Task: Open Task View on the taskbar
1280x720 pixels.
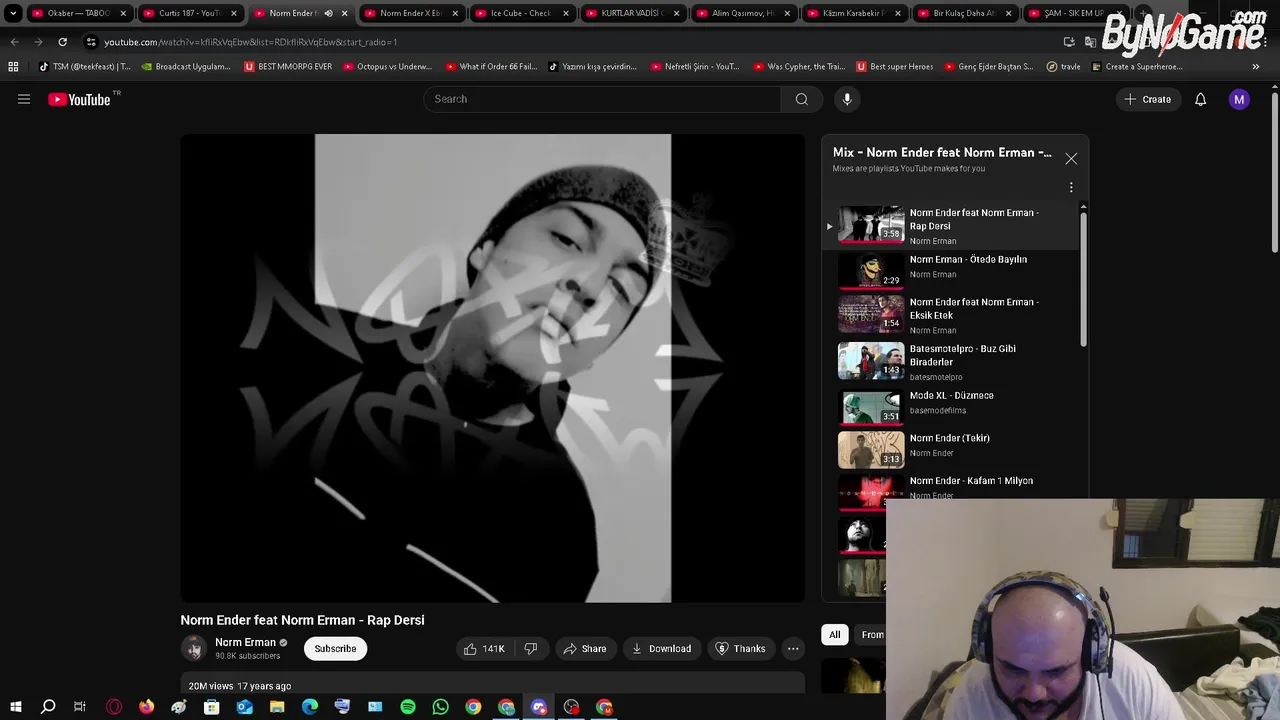Action: pos(80,707)
